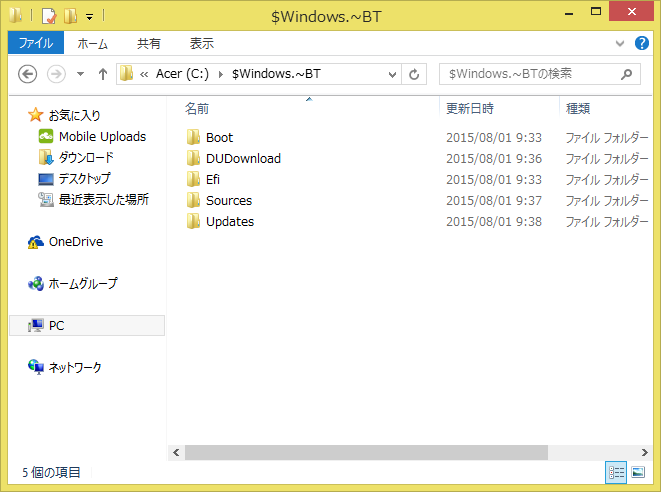Screen dimensions: 661x492
Task: Click date 2015/08/01 9:38 of Updates
Action: [x=494, y=222]
